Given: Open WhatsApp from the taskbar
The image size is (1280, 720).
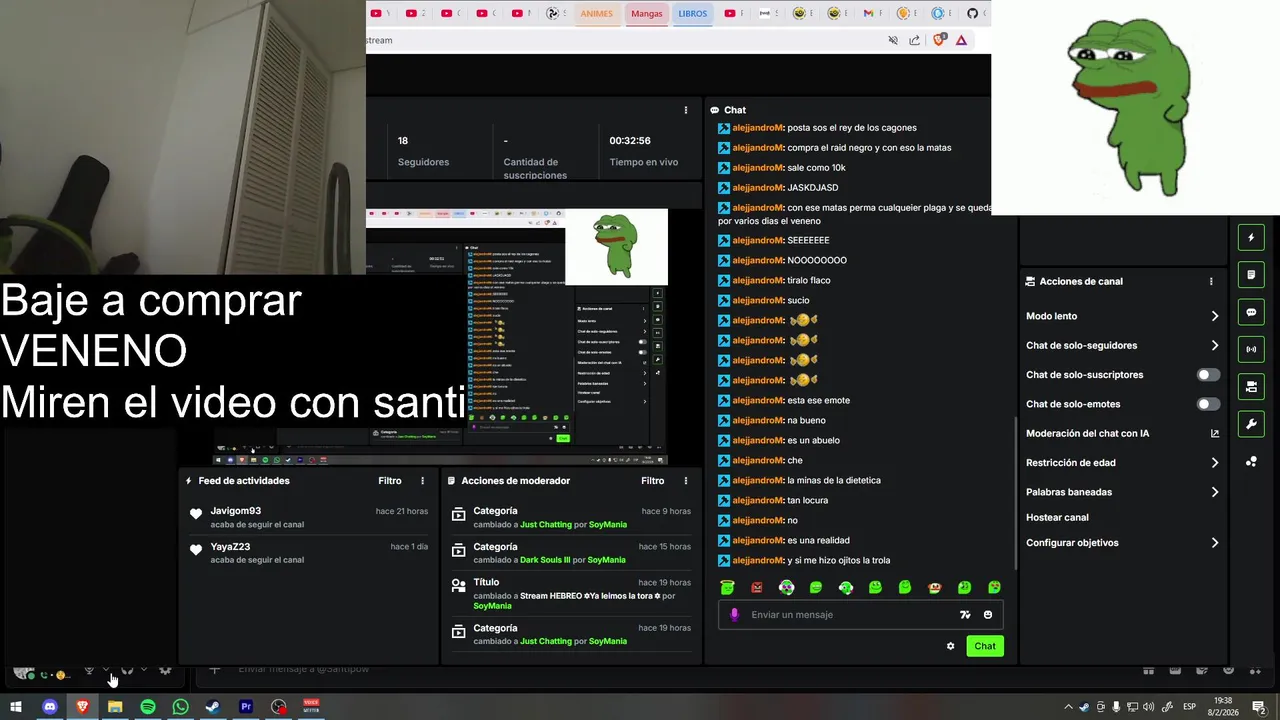Looking at the screenshot, I should (180, 707).
